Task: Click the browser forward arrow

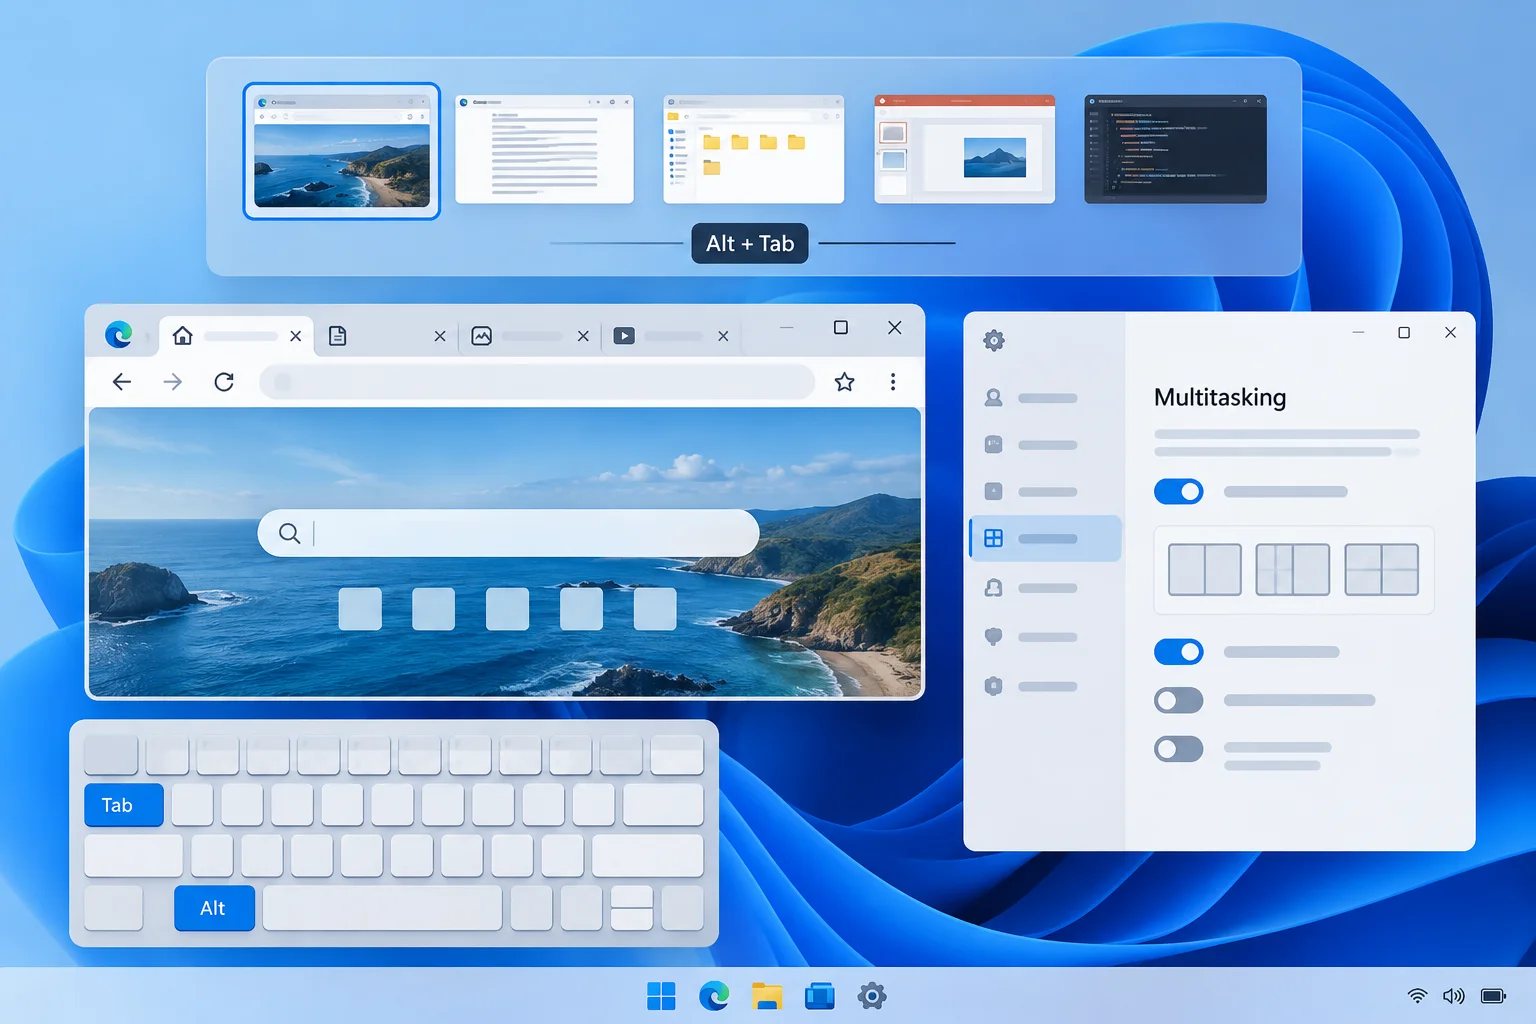Action: tap(173, 382)
